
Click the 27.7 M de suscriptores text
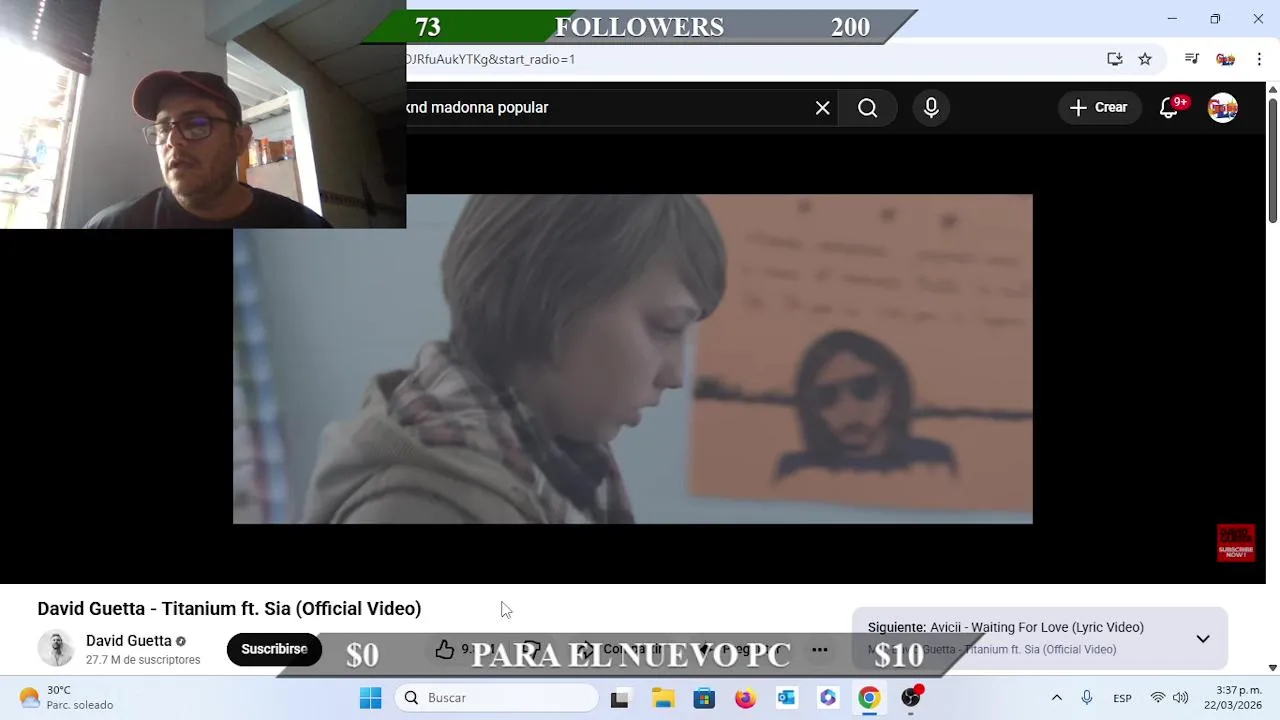(x=143, y=660)
